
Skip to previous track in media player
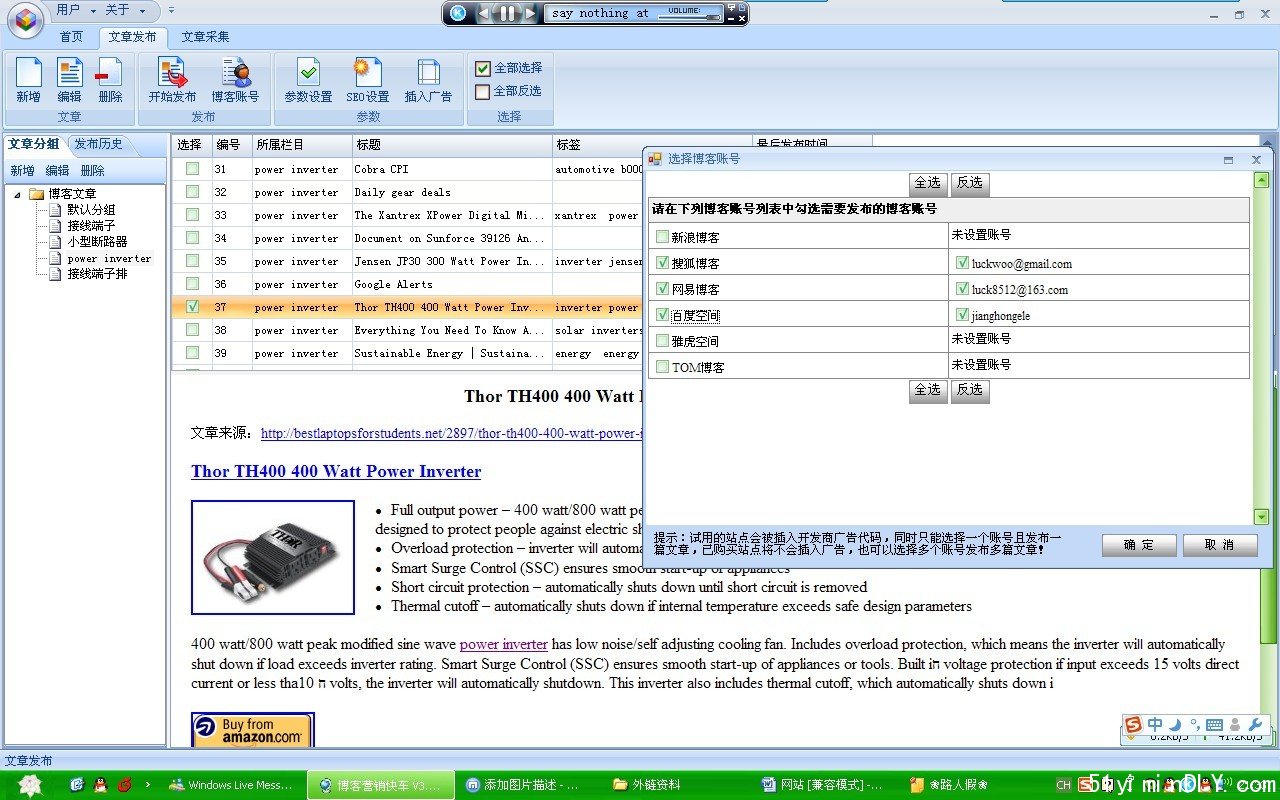tap(485, 13)
